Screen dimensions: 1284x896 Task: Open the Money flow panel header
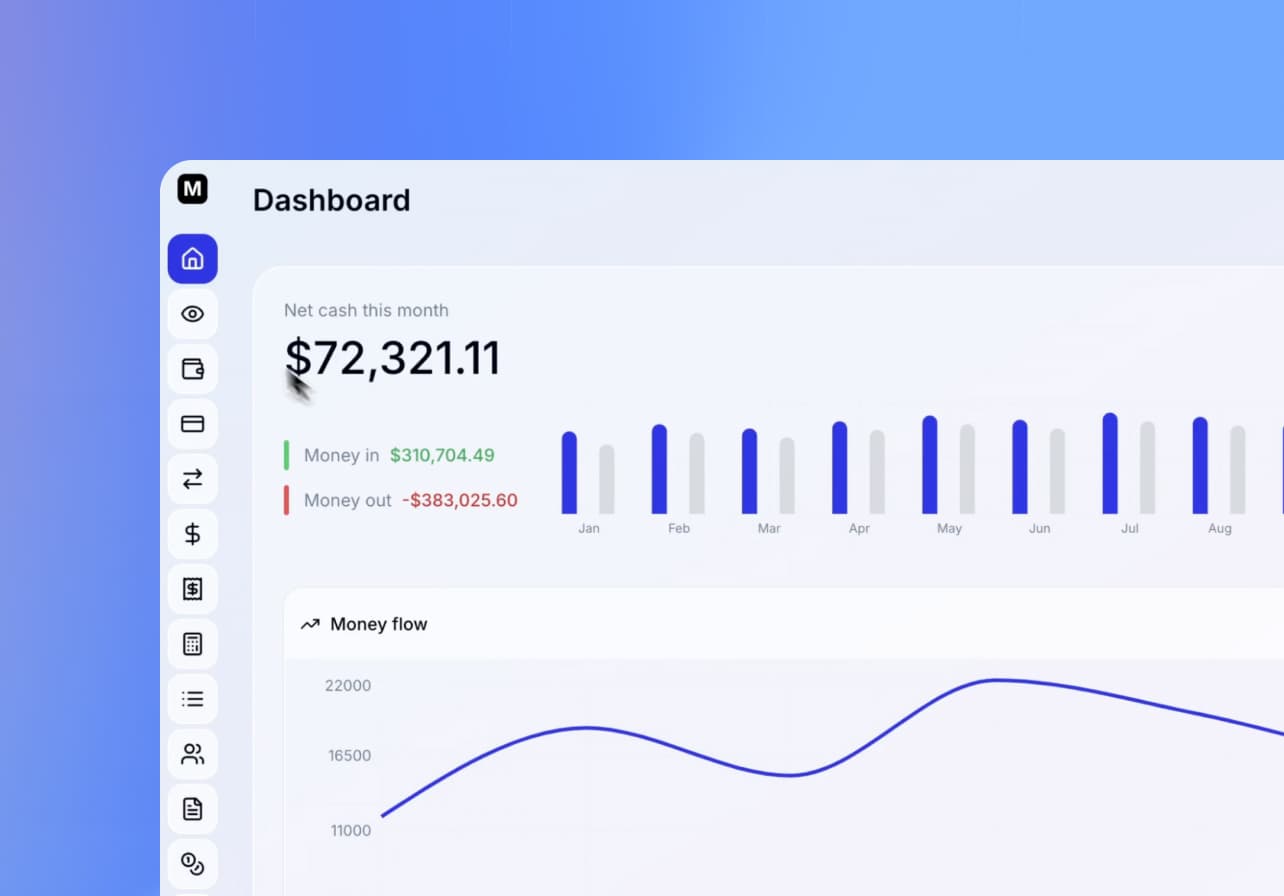tap(378, 624)
